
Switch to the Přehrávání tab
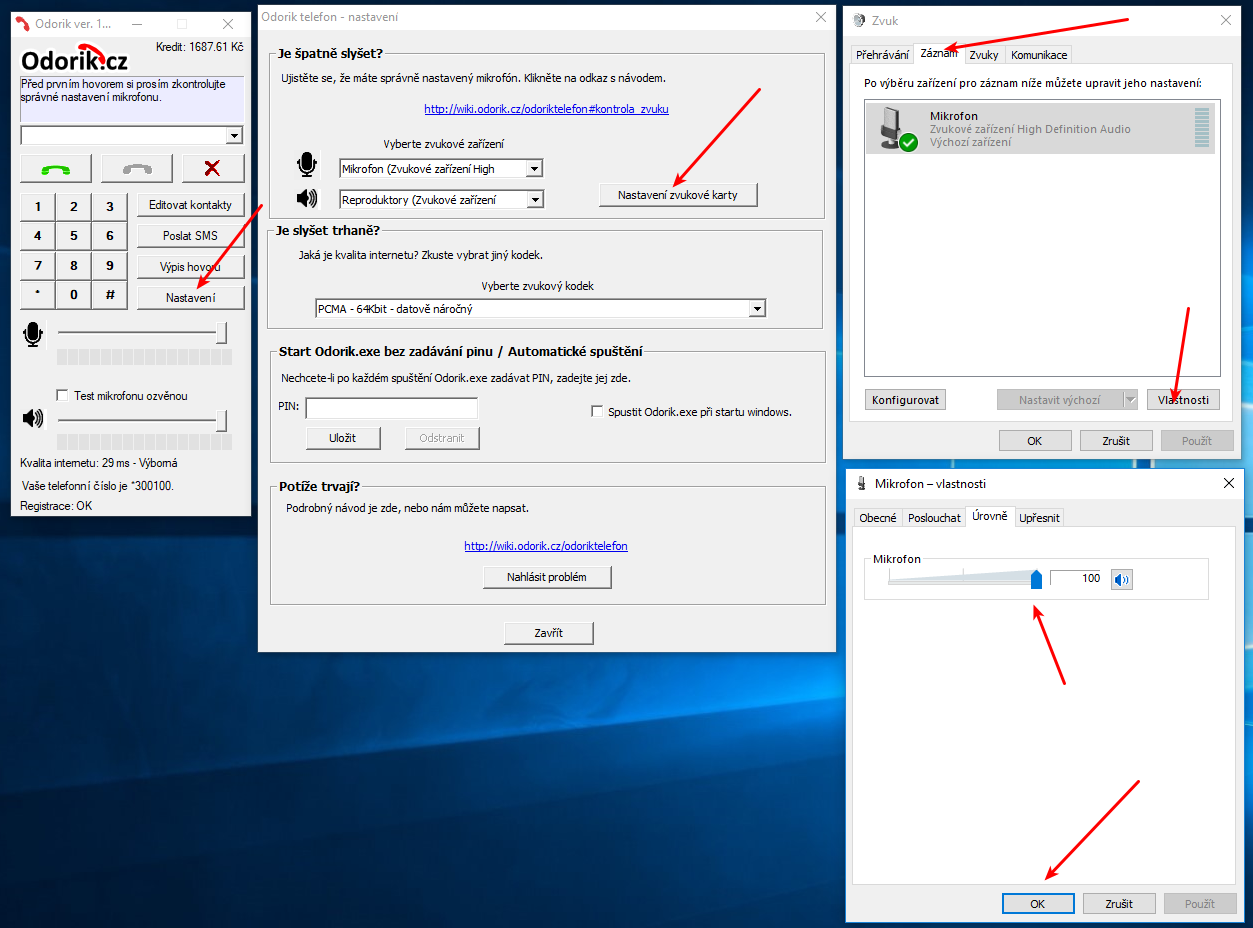pos(882,55)
